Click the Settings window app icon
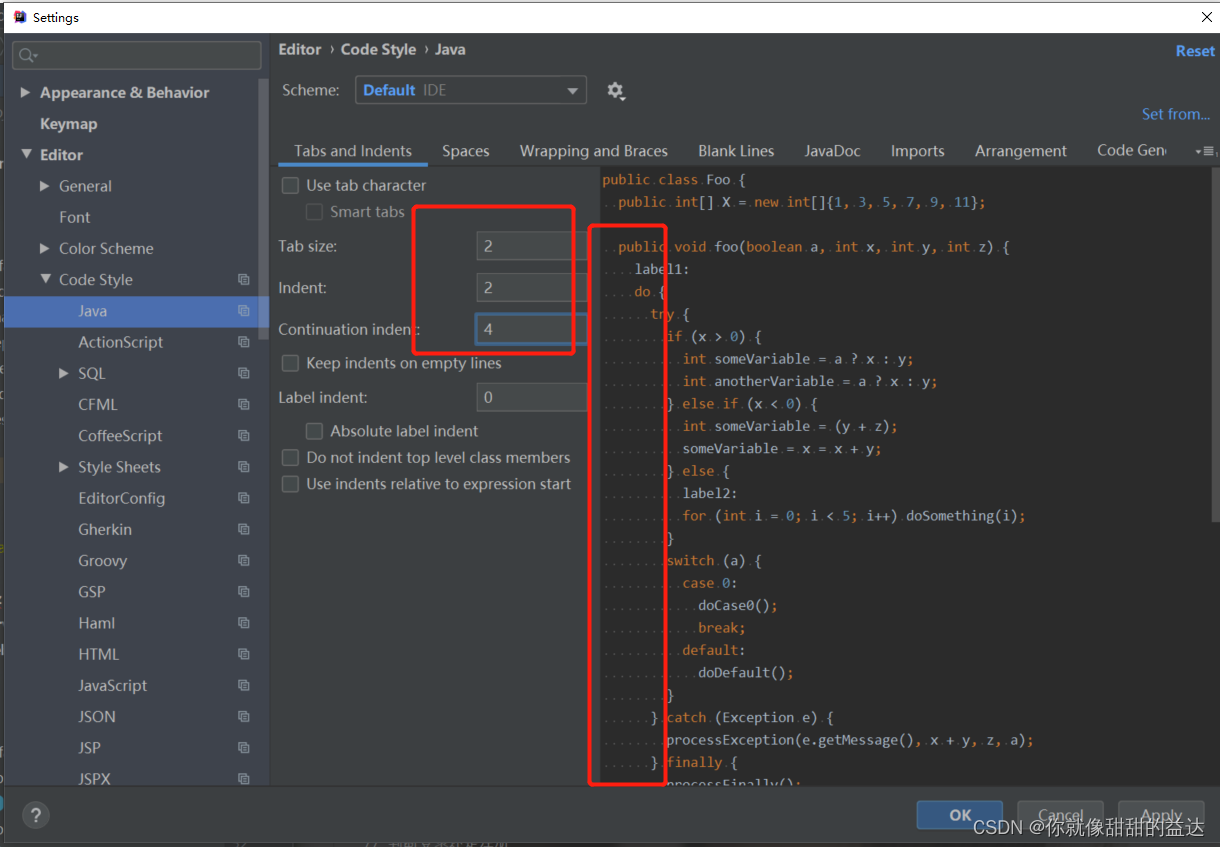1220x847 pixels. click(18, 17)
